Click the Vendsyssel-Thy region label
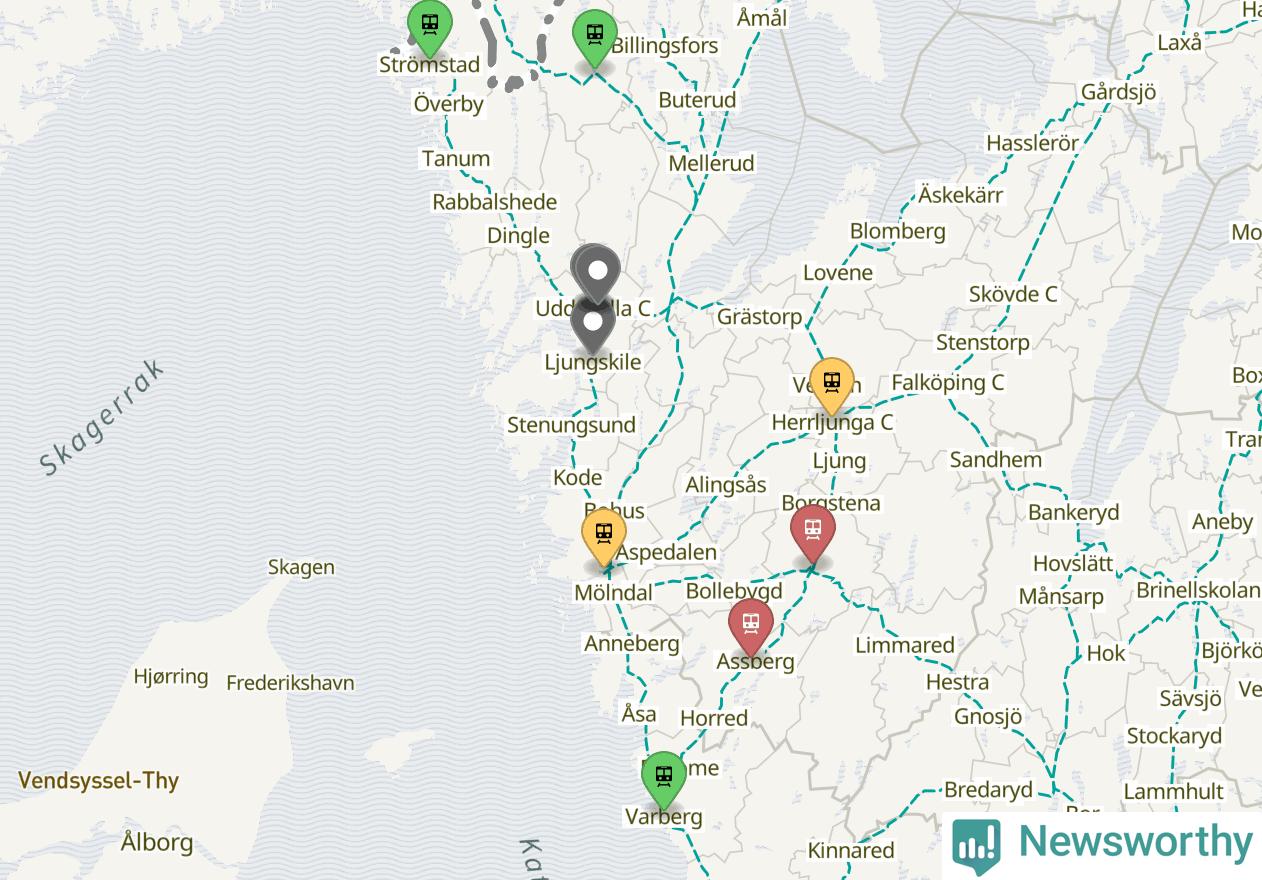This screenshot has height=880, width=1262. [98, 781]
